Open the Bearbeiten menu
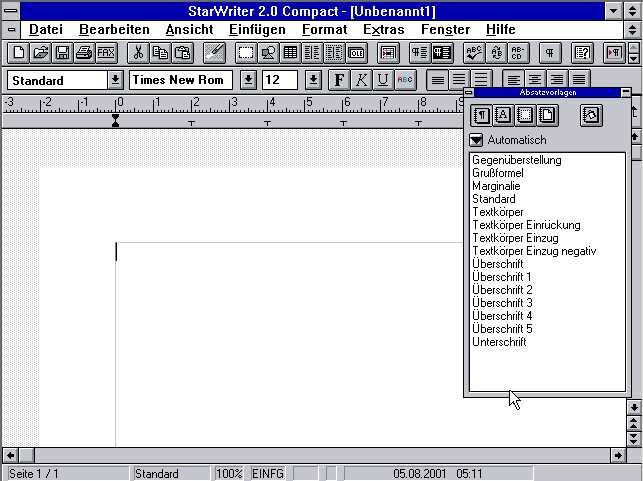The image size is (643, 481). (114, 30)
